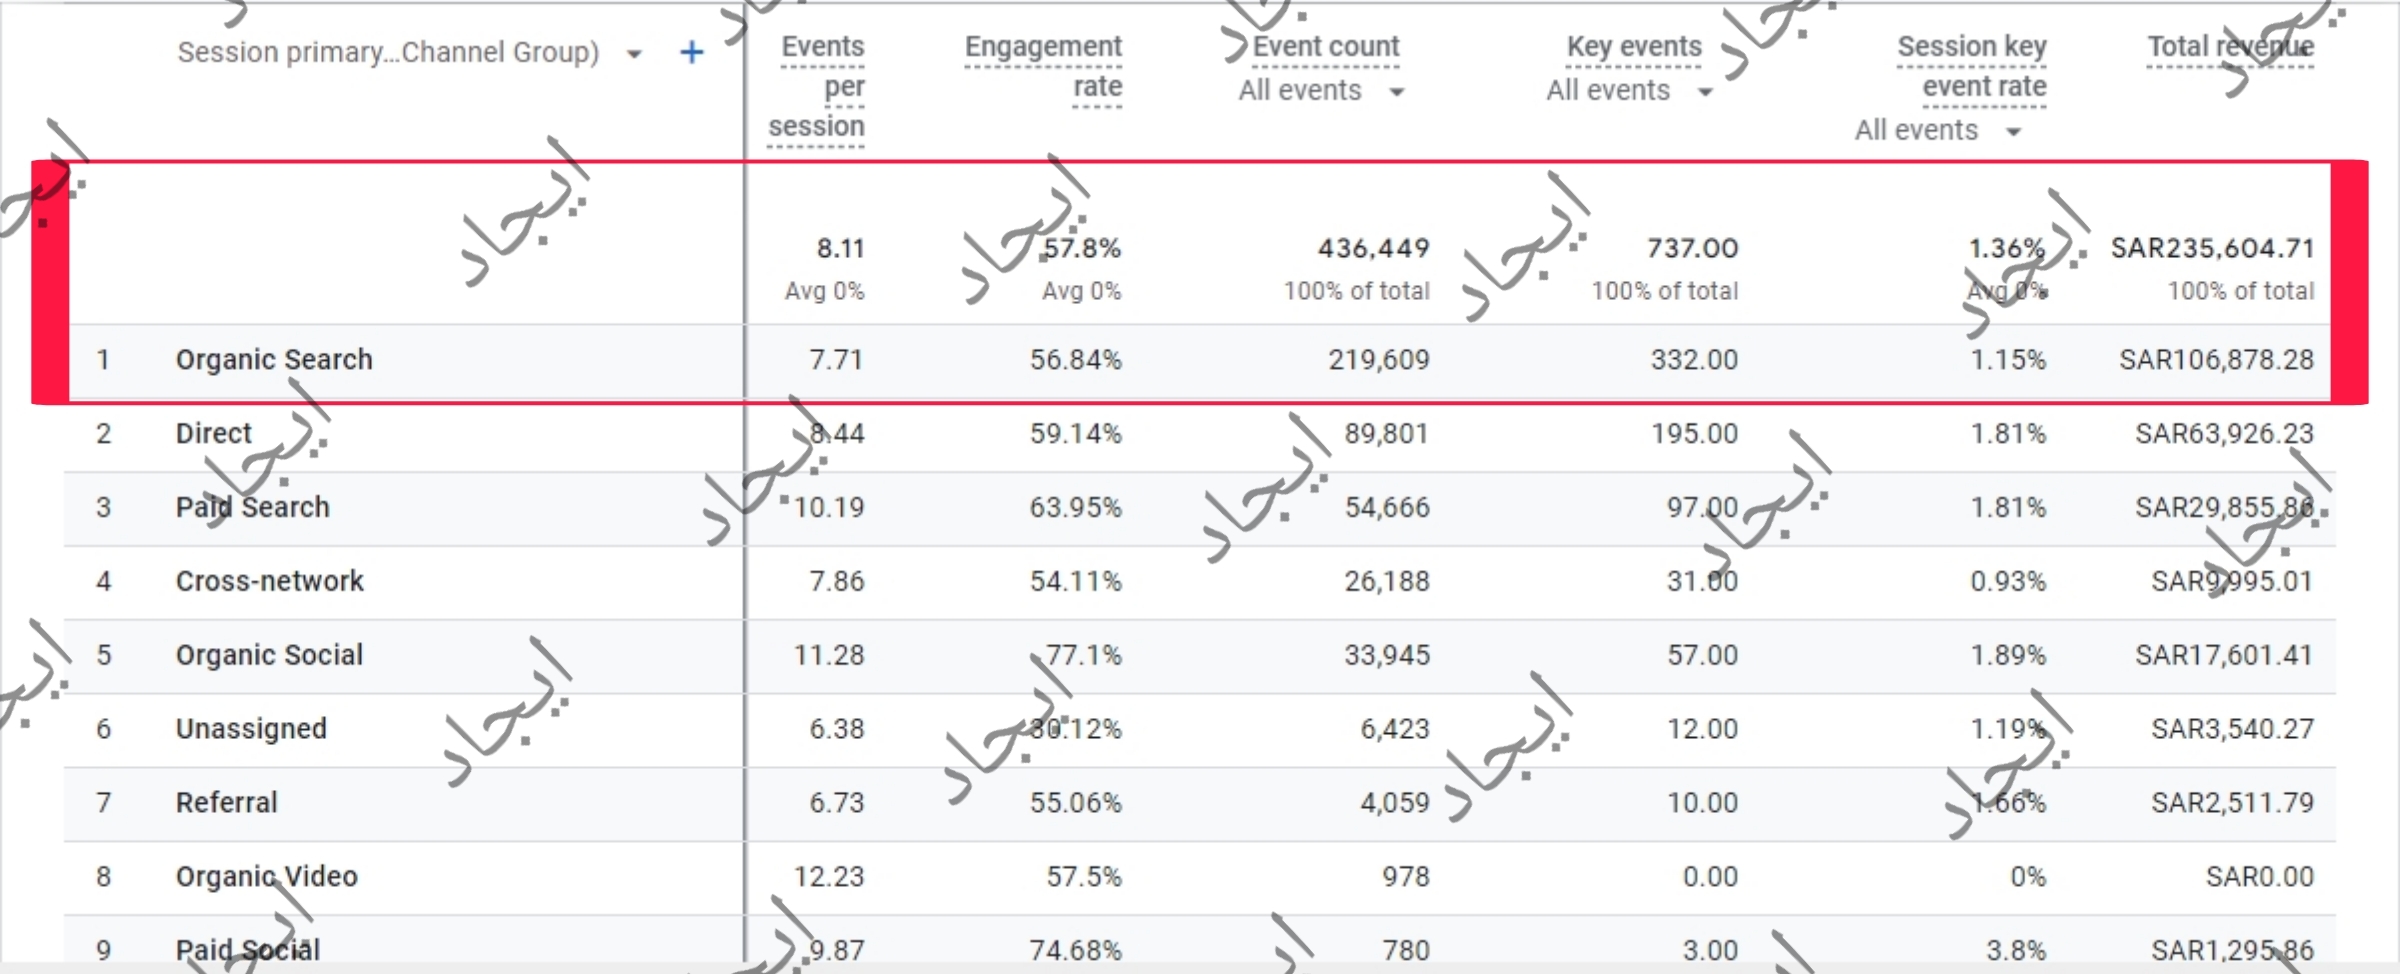Select the Organic Video row label
The width and height of the screenshot is (2400, 974).
266,877
